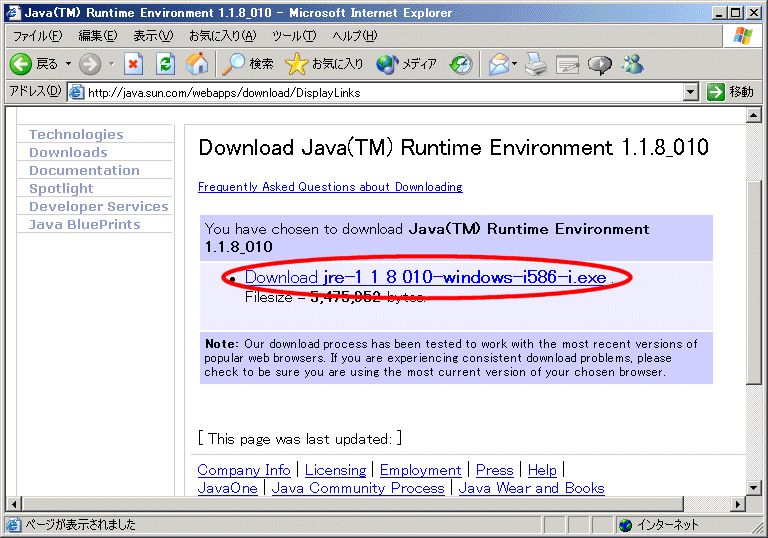Download jre-1_1_8_010-windows-i586-i.exe link
The image size is (768, 538).
point(426,277)
